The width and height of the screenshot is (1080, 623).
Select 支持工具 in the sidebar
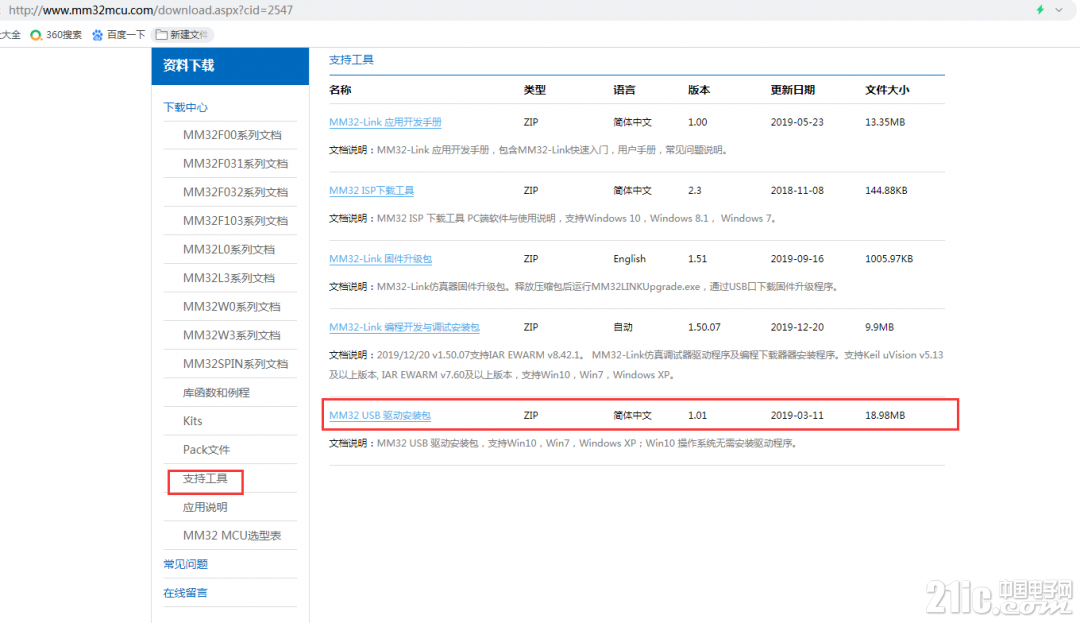click(205, 478)
